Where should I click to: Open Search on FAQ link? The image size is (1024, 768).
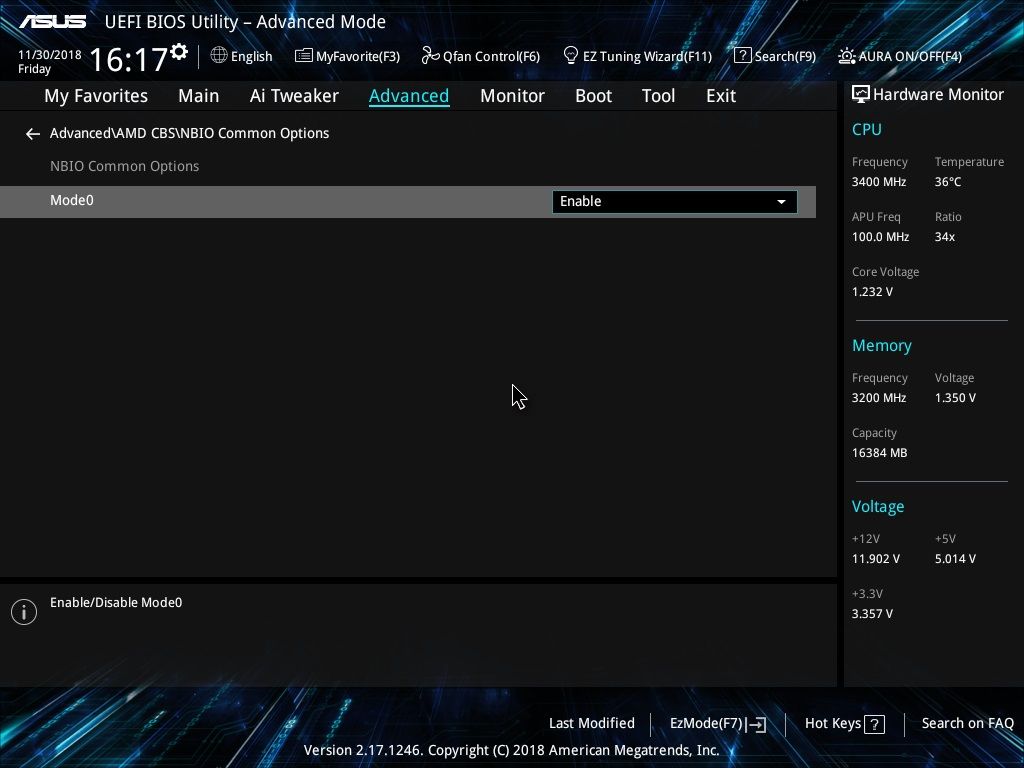[x=967, y=724]
